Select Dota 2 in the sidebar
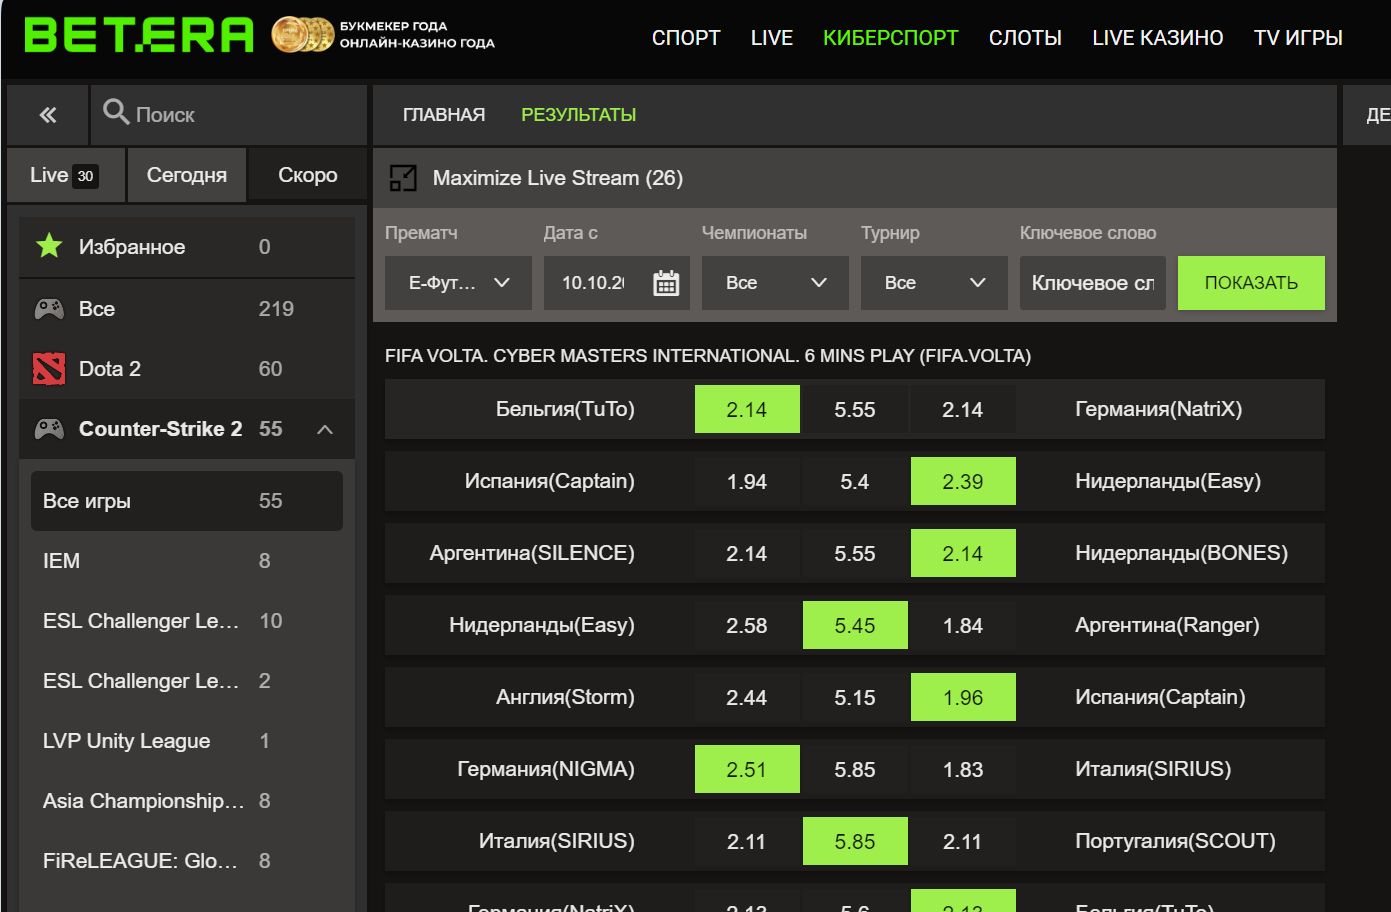 tap(187, 369)
